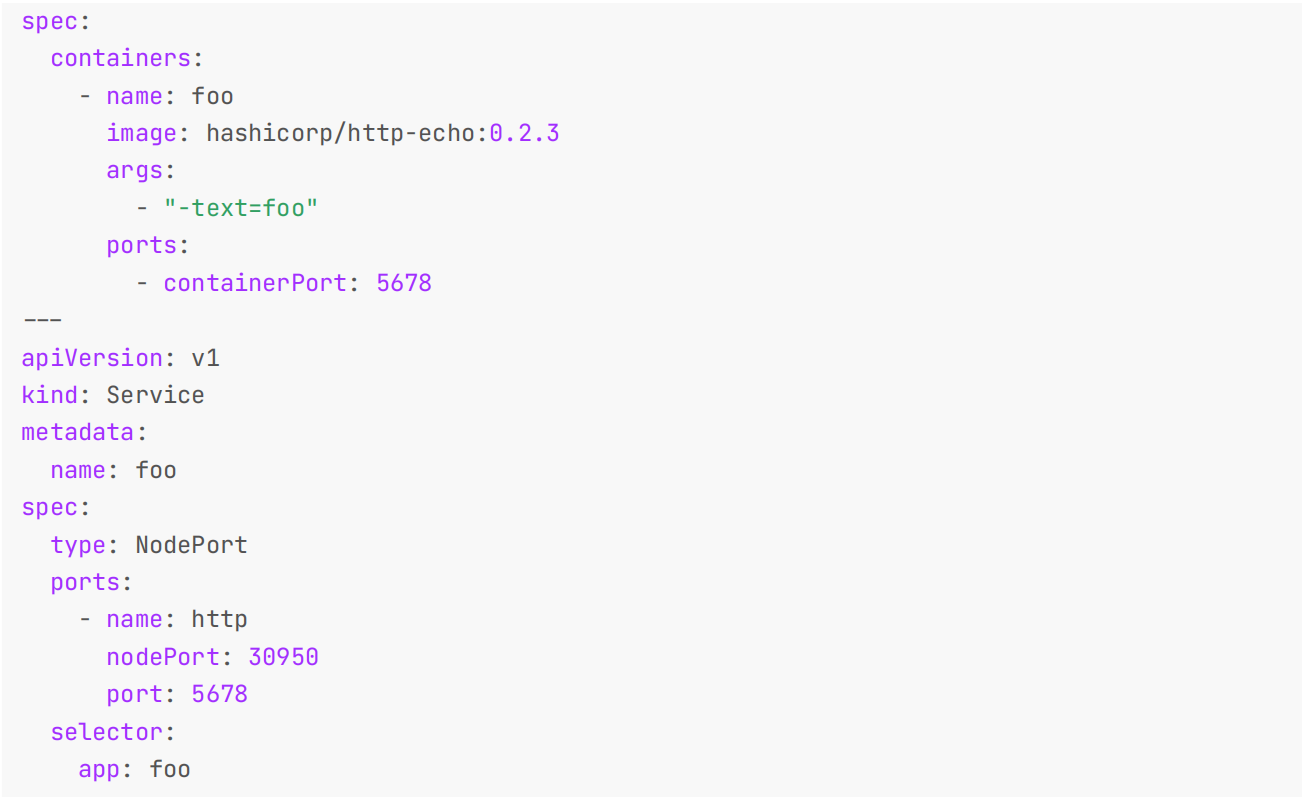Click the type key in Service spec
The height and width of the screenshot is (797, 1302).
pos(79,545)
